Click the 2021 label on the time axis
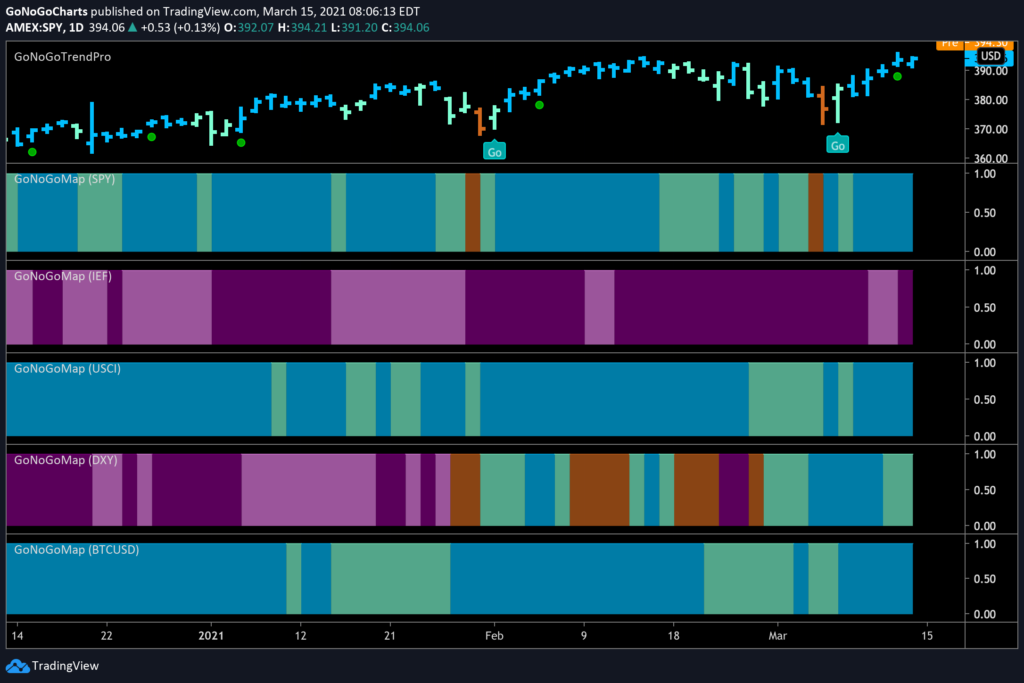The width and height of the screenshot is (1024, 683). [211, 635]
